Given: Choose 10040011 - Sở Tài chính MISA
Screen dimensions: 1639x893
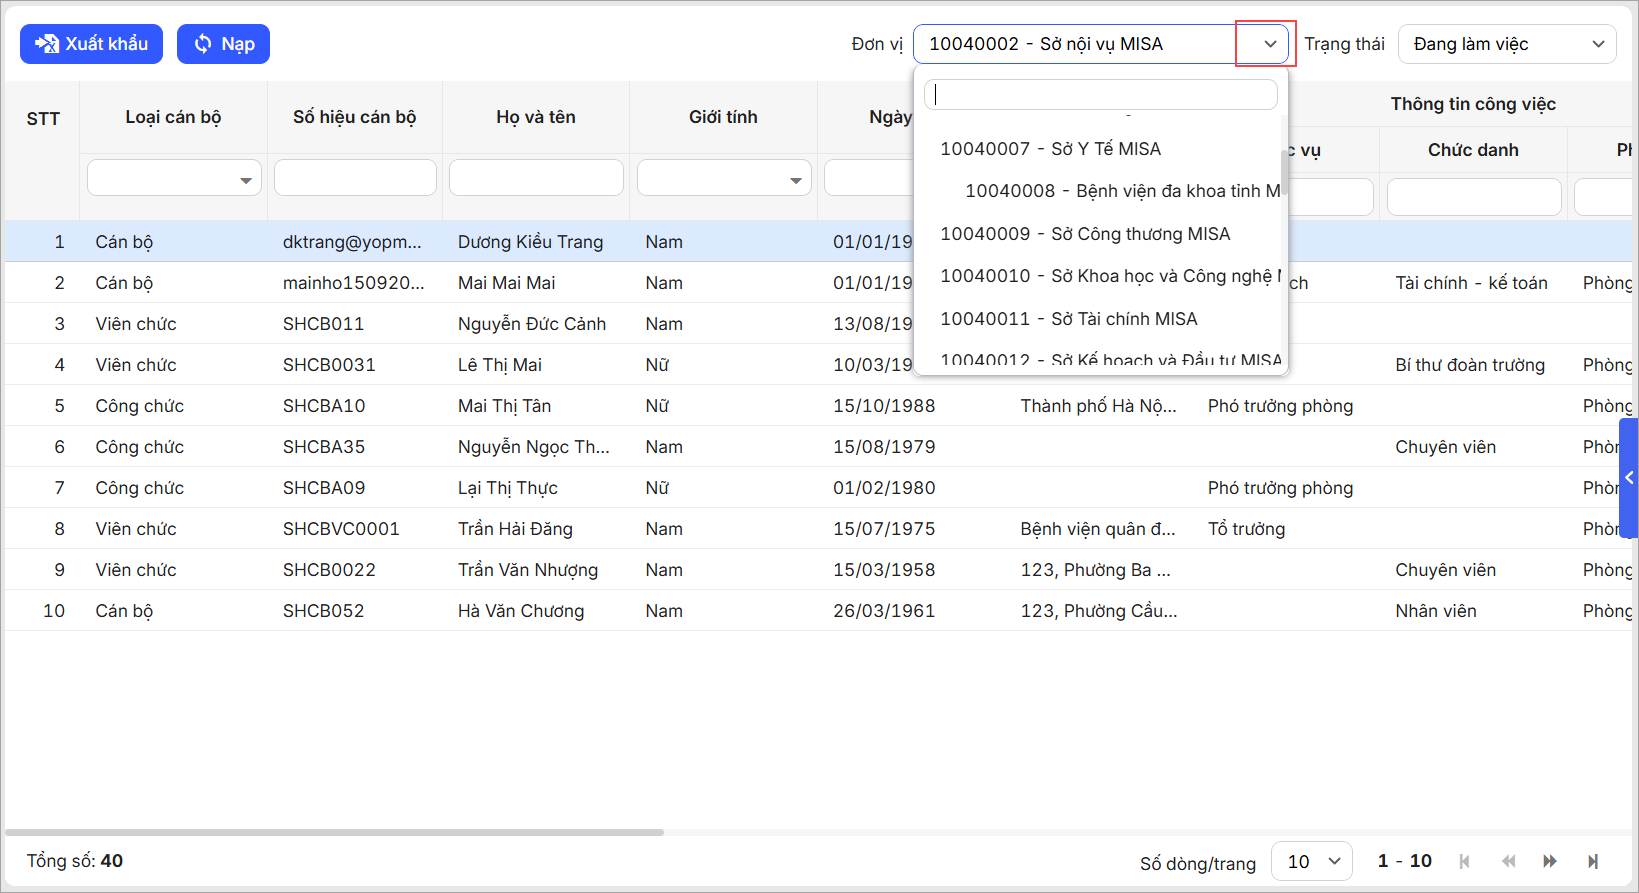Looking at the screenshot, I should click(1068, 319).
